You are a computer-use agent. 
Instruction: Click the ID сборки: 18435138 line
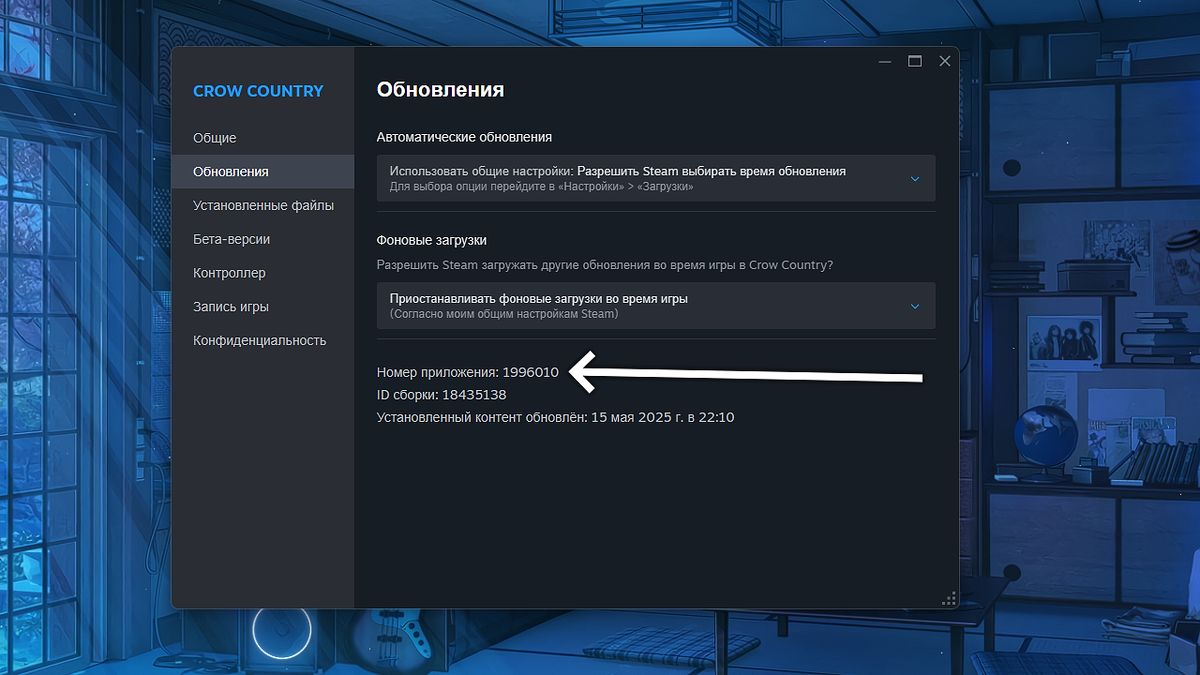442,395
